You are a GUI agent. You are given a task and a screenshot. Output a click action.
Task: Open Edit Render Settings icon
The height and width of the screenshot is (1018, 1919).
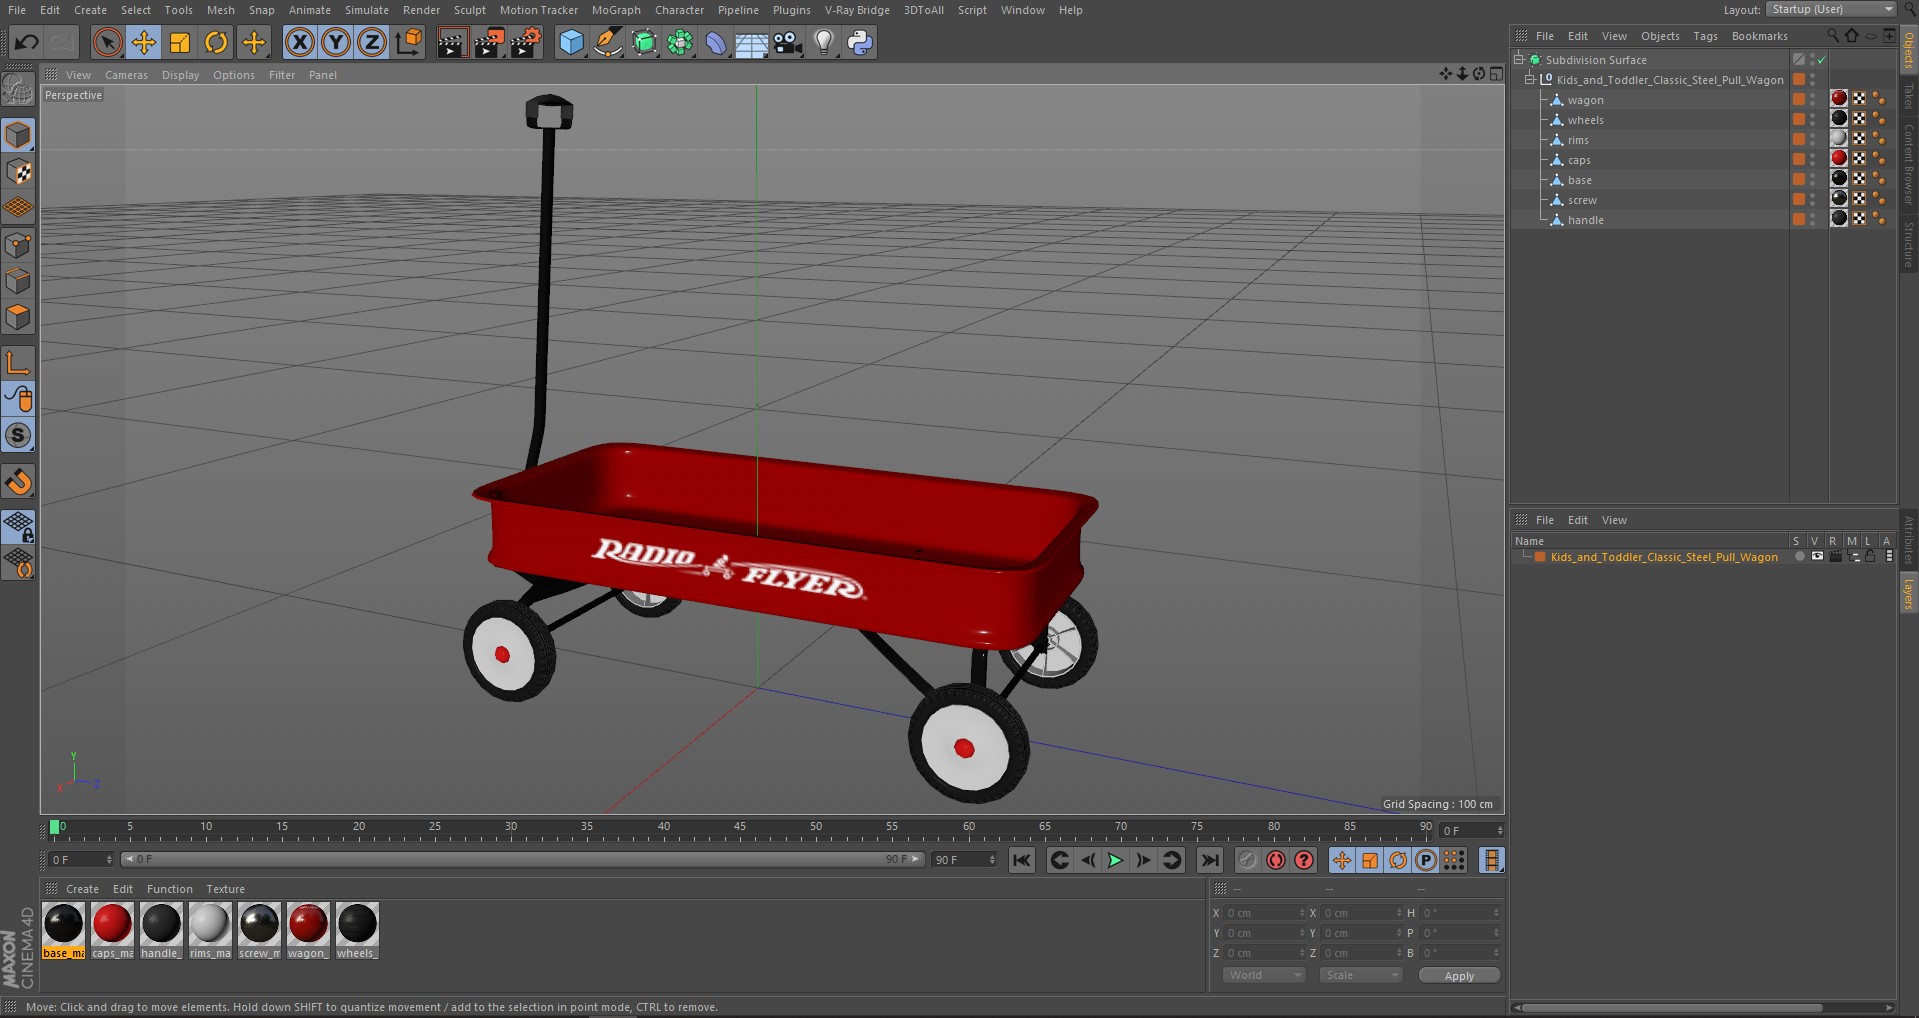(x=526, y=42)
